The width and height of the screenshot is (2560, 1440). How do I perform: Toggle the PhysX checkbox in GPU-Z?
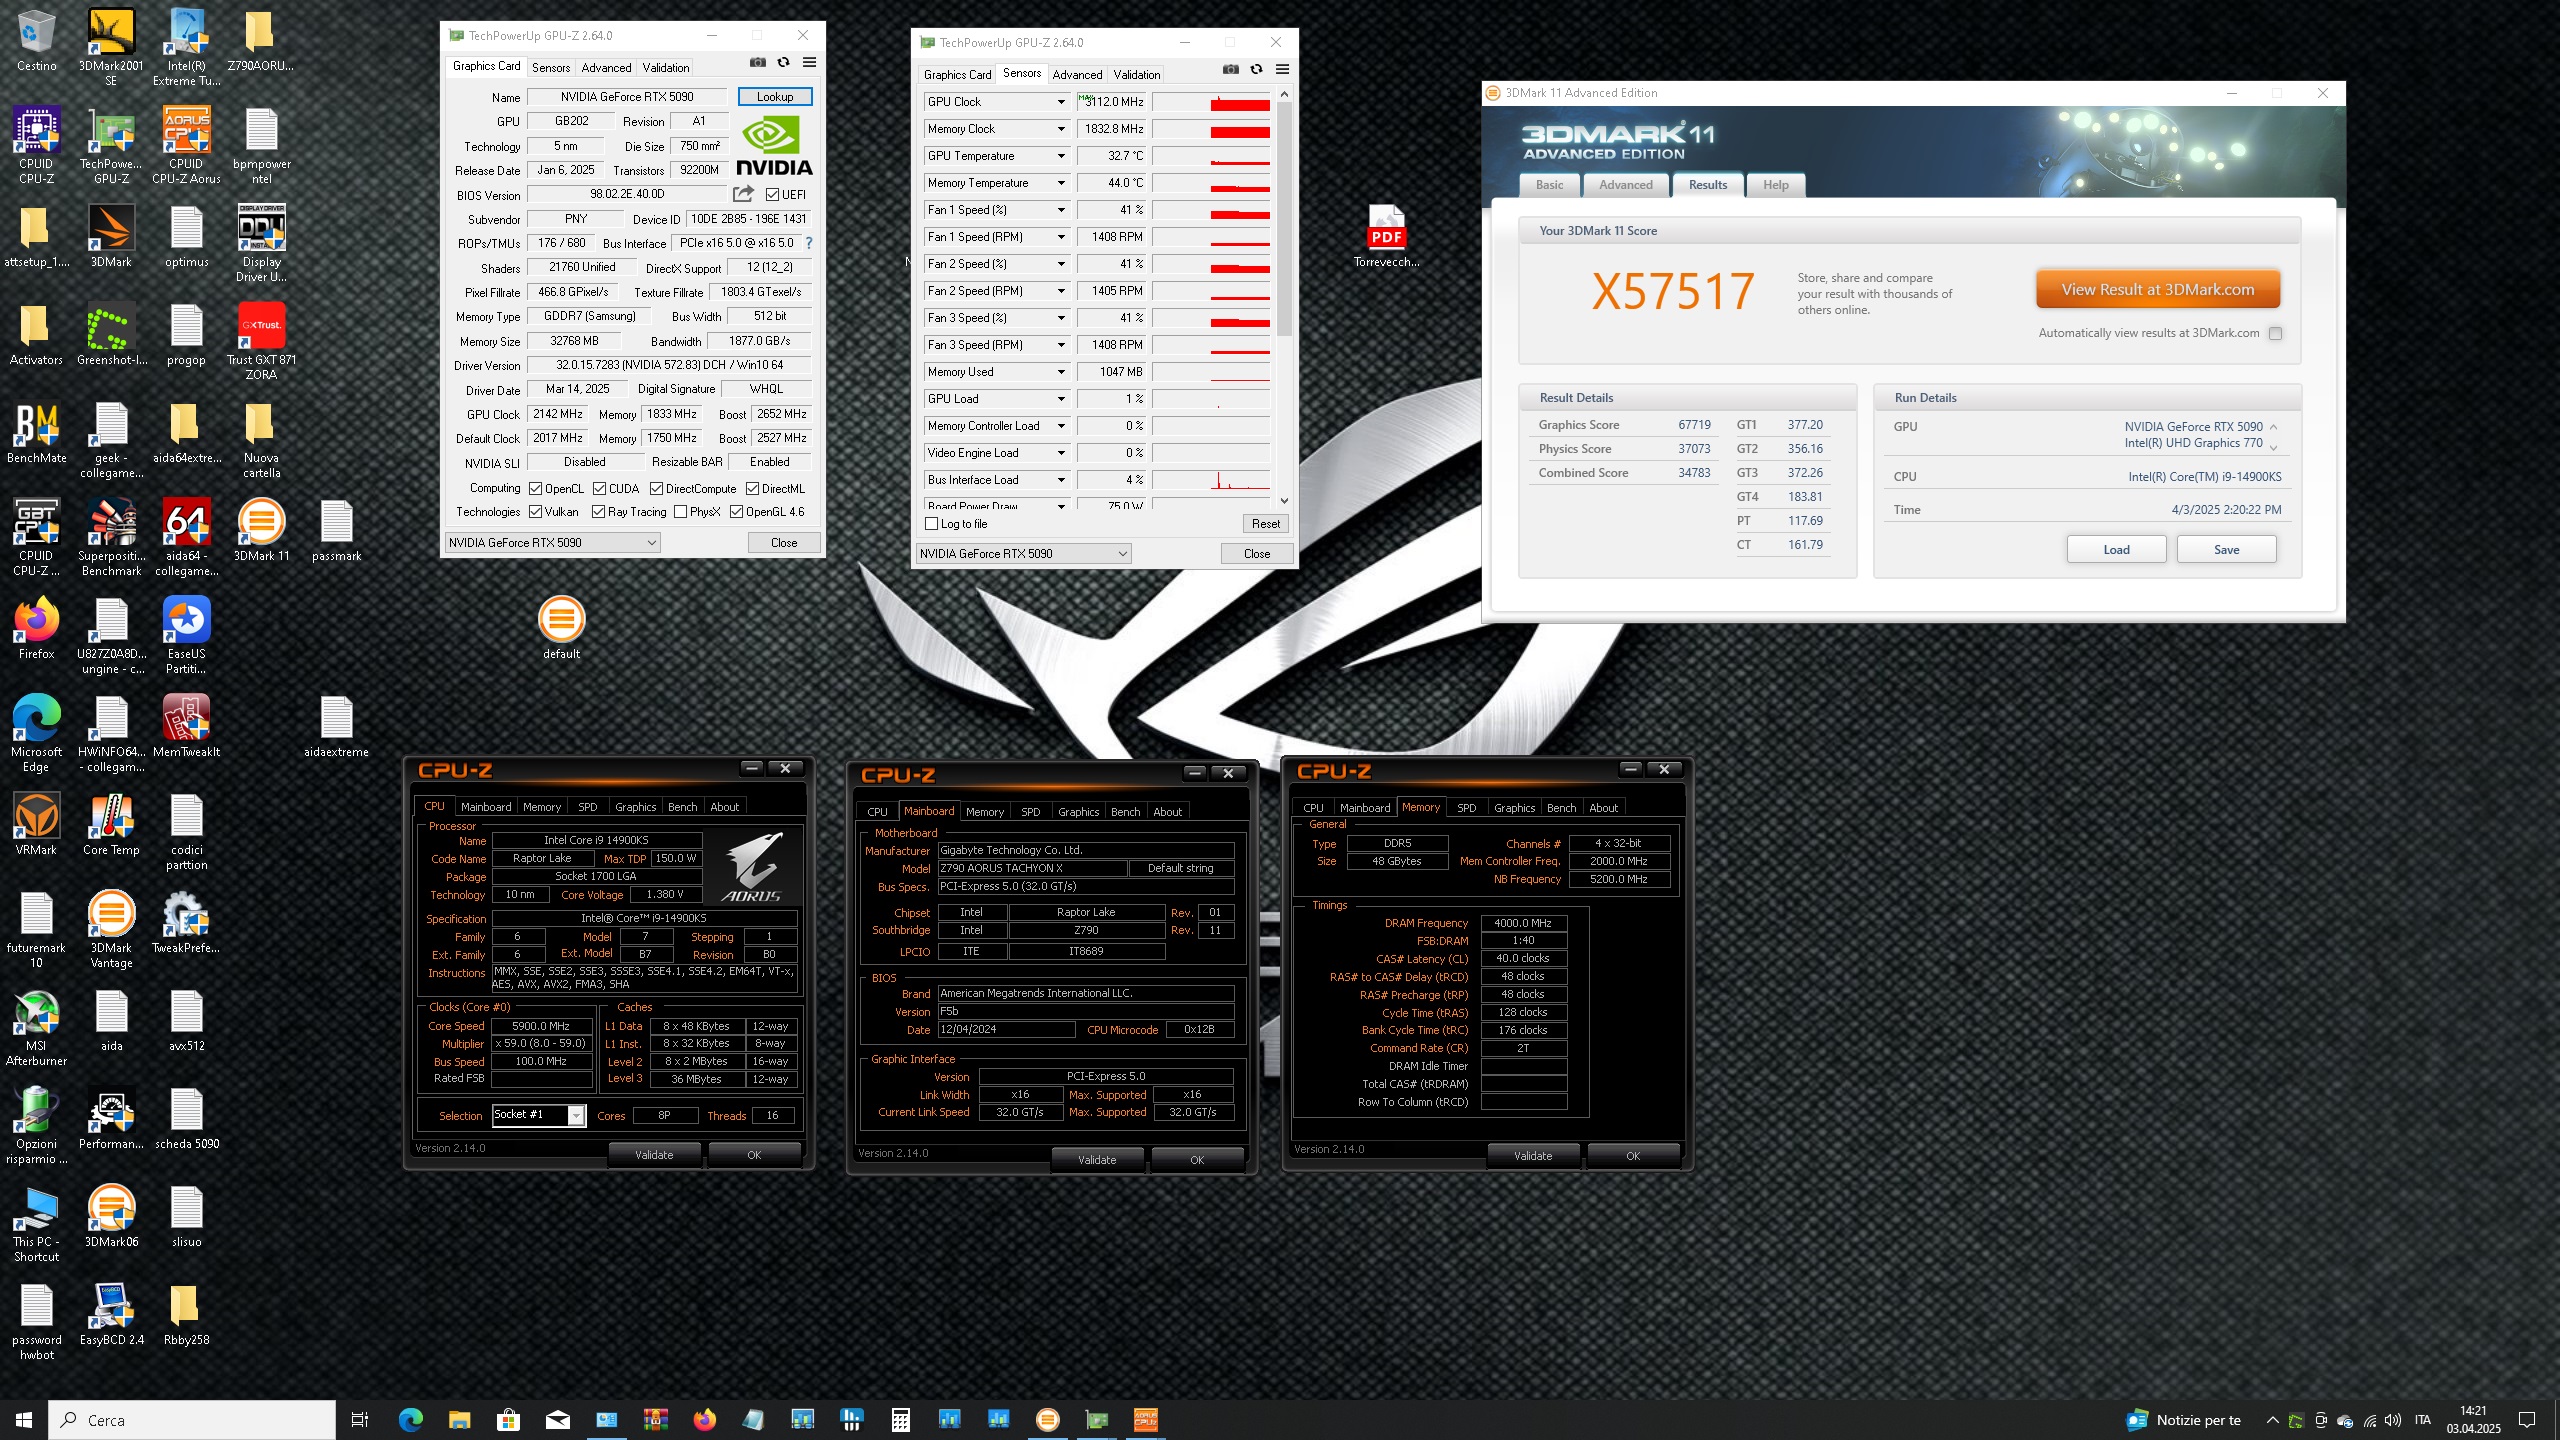click(680, 512)
